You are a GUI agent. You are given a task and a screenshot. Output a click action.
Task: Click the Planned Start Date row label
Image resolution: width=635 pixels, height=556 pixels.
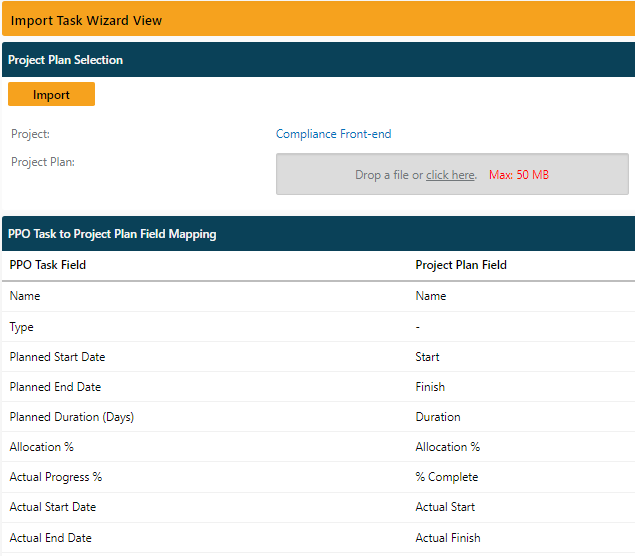pyautogui.click(x=58, y=357)
